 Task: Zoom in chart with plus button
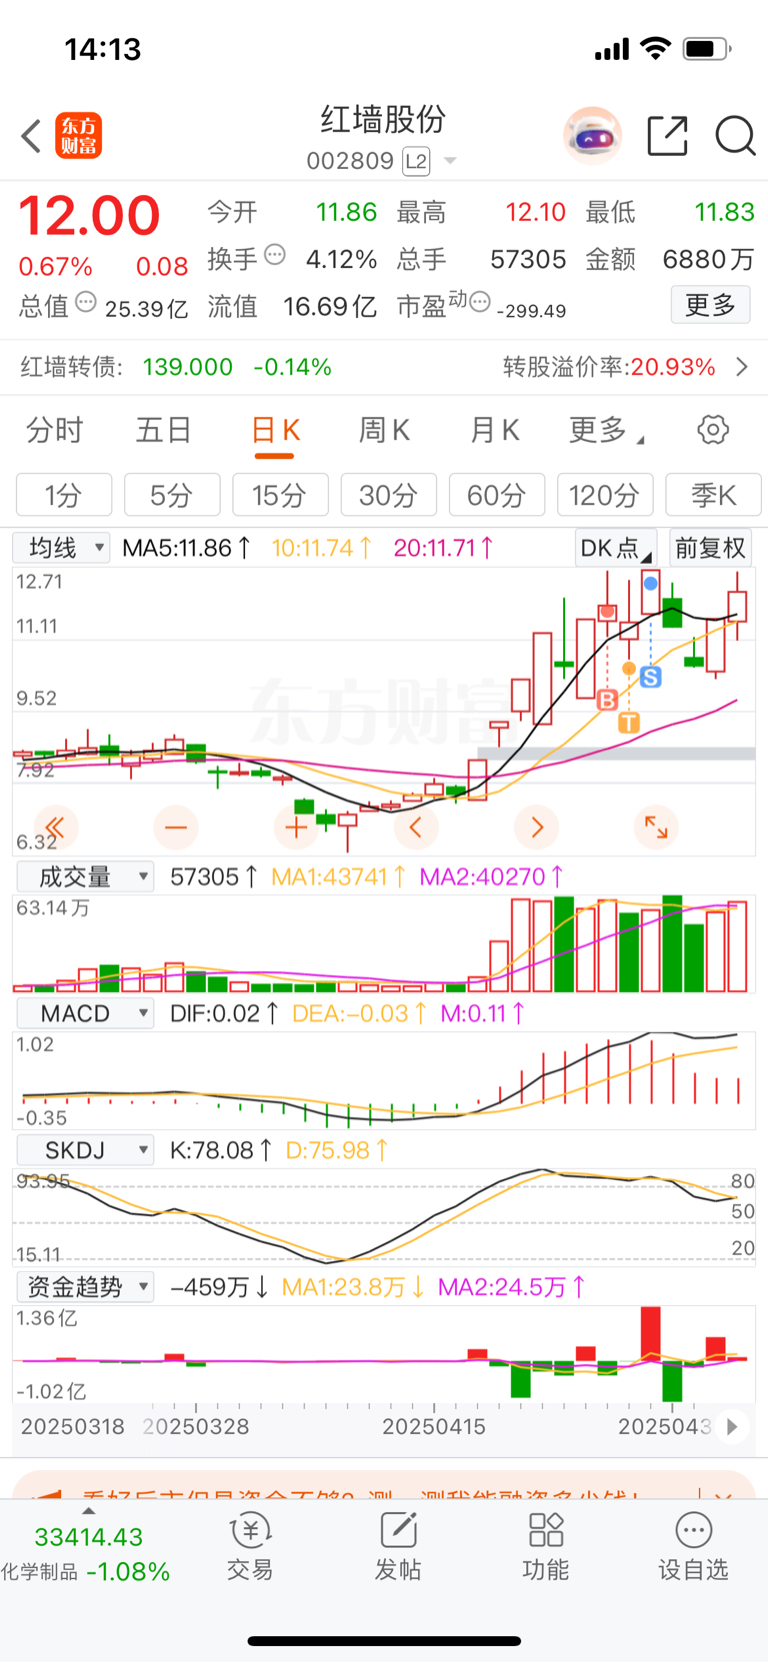click(x=296, y=827)
